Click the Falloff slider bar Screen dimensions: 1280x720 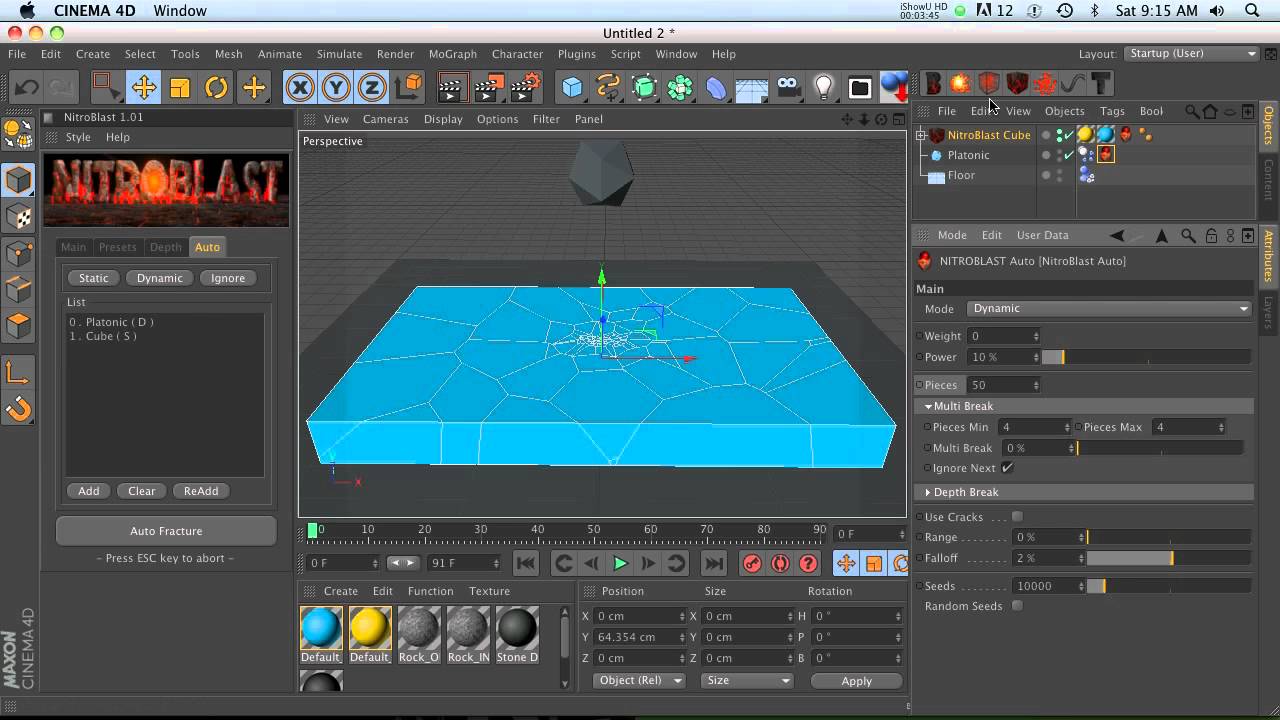tap(1168, 558)
